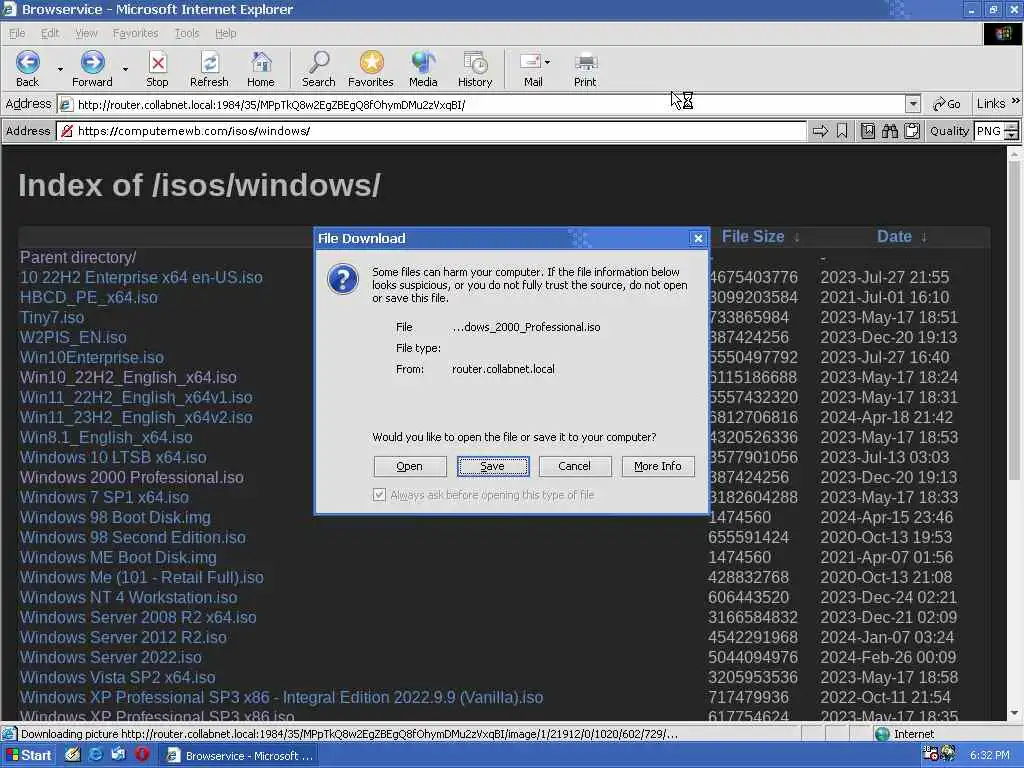This screenshot has width=1024, height=768.
Task: Click Save in the File Download dialog
Action: (492, 466)
